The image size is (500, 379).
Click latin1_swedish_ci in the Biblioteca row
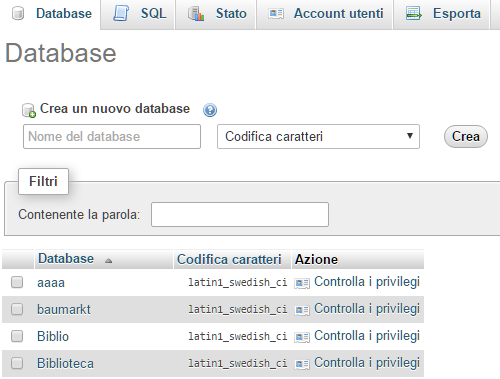pyautogui.click(x=238, y=363)
